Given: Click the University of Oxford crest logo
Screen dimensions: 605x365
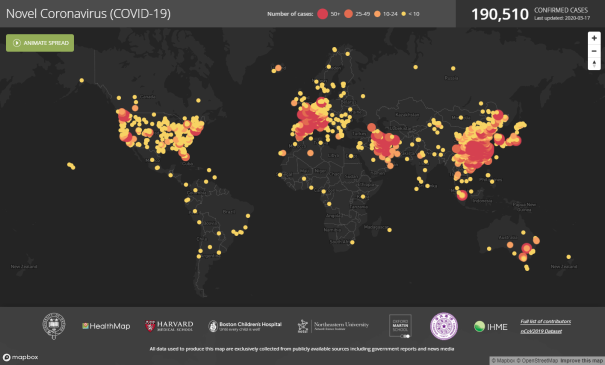Looking at the screenshot, I should [x=54, y=326].
